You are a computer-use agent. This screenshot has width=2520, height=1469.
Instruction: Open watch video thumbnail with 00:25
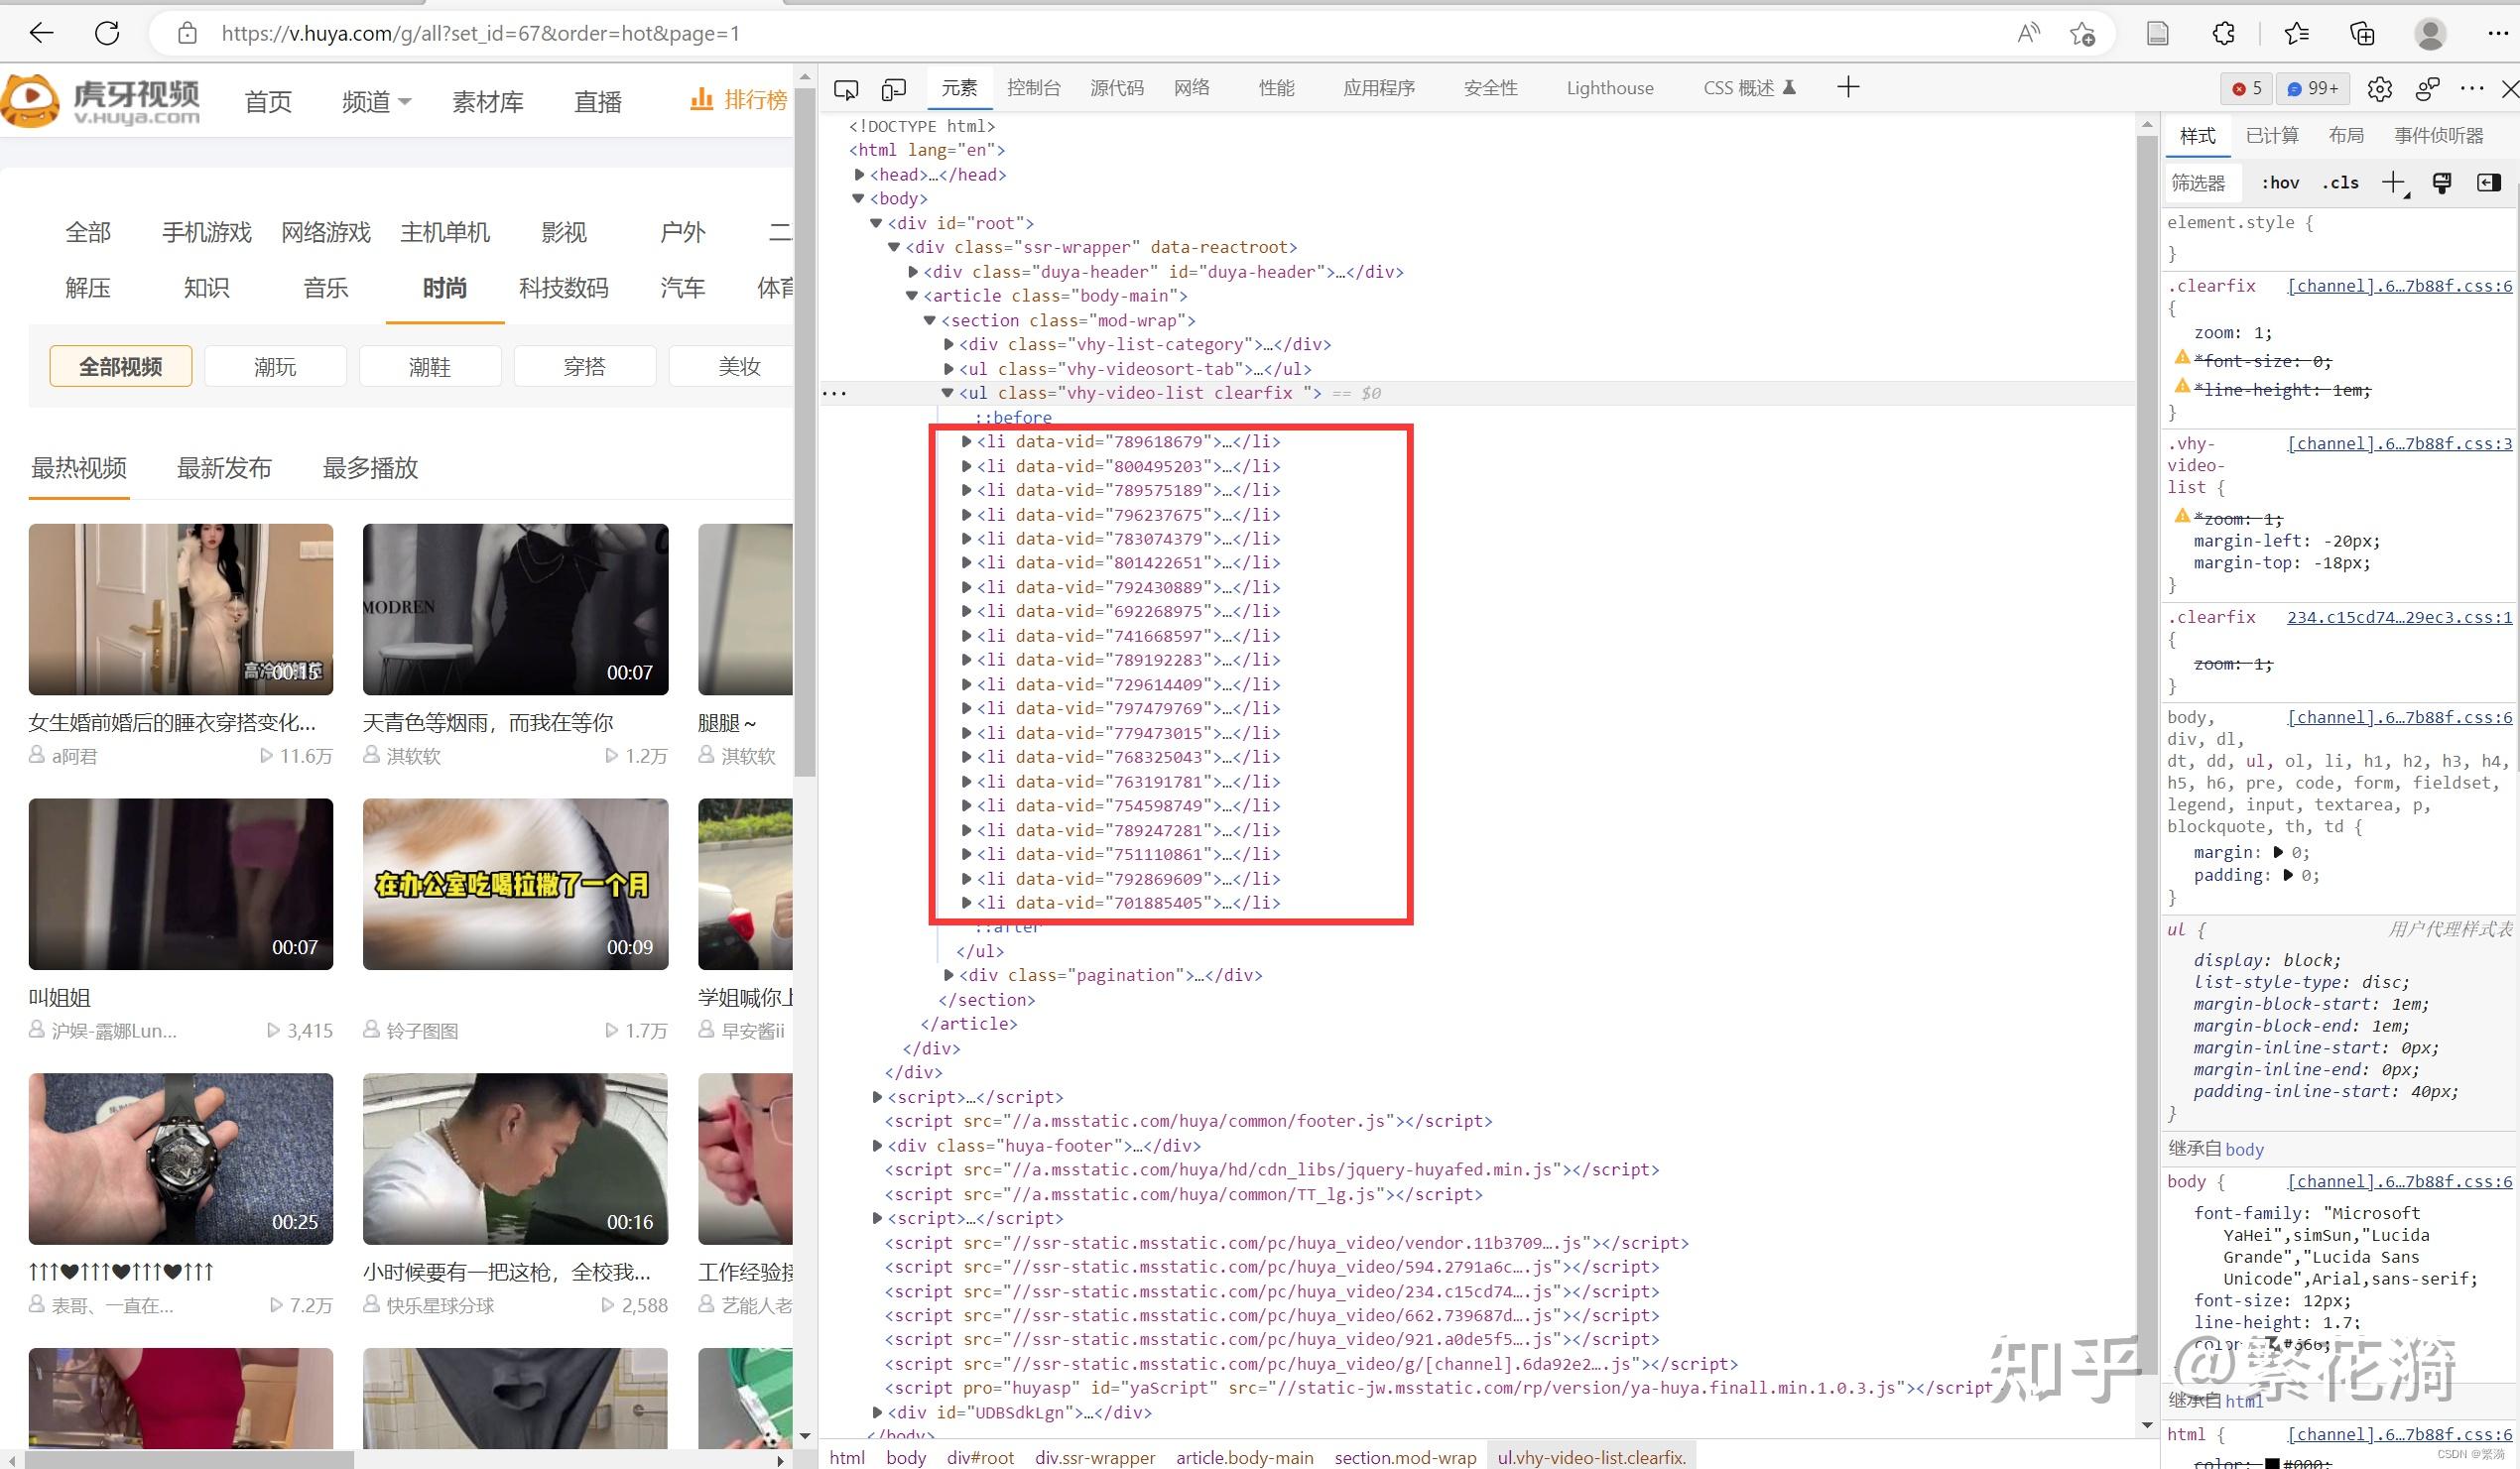181,1159
